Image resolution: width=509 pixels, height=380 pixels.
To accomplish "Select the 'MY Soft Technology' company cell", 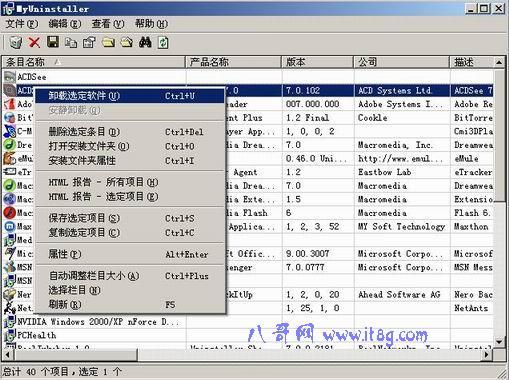I will [402, 227].
